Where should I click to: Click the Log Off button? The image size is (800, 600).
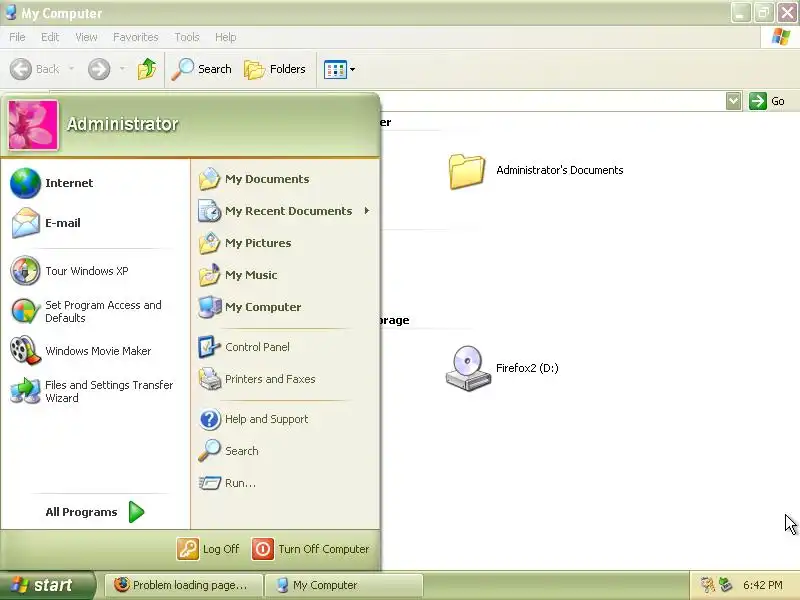point(209,549)
